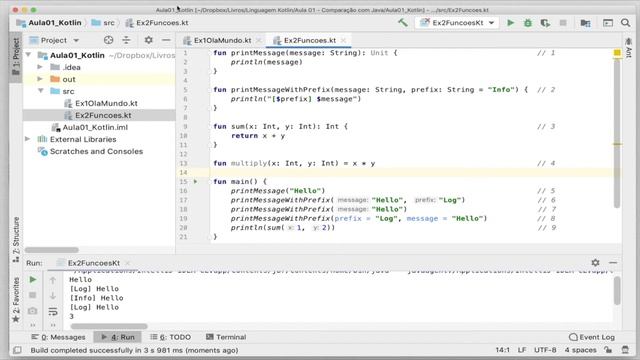Open the Event Log
Viewport: 640px width, 360px height.
coord(592,337)
